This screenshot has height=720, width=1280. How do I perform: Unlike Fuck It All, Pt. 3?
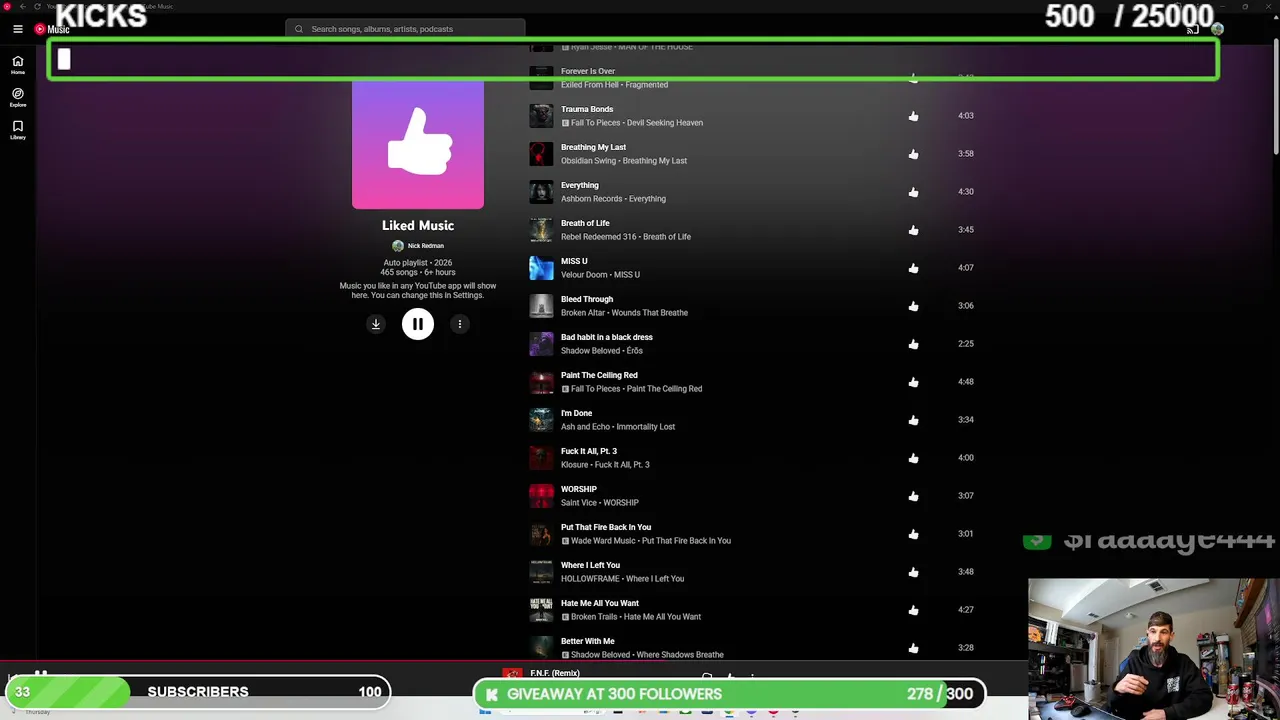point(913,458)
